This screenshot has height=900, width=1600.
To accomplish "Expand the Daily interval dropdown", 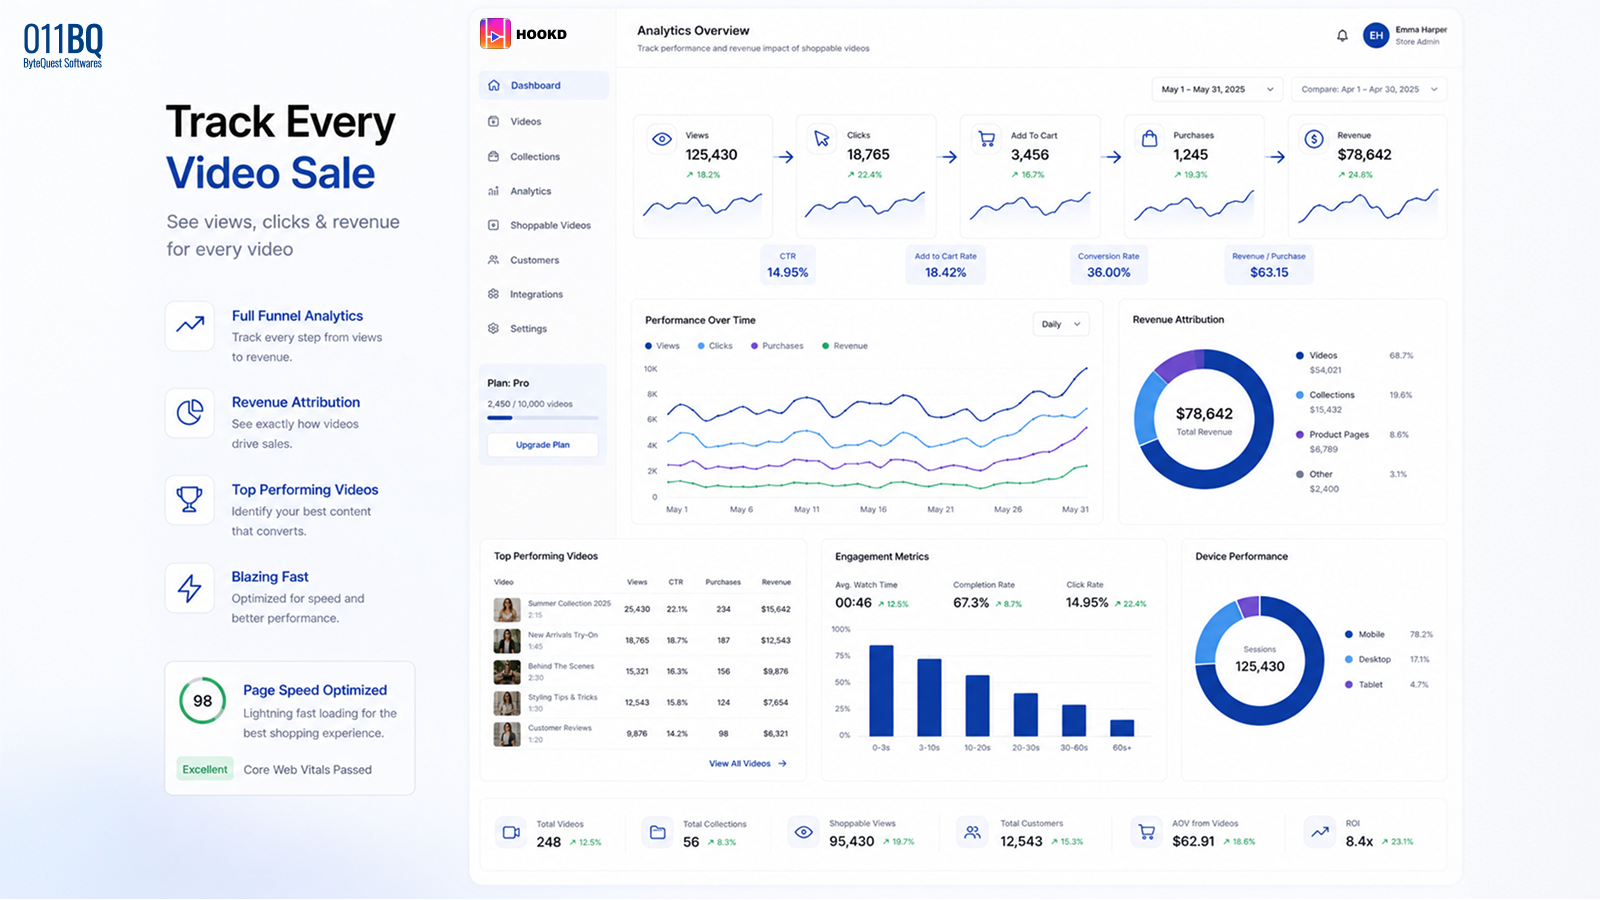I will (1061, 324).
